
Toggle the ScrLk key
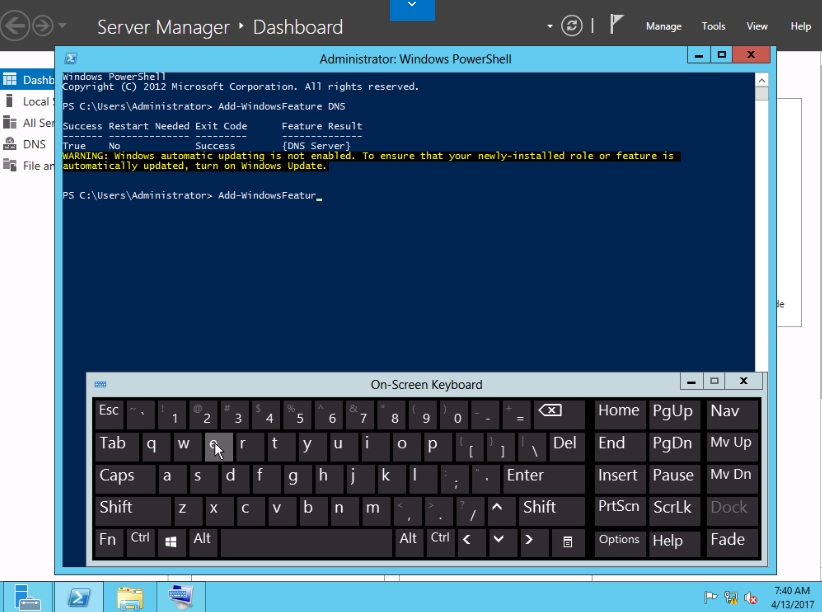(x=673, y=508)
